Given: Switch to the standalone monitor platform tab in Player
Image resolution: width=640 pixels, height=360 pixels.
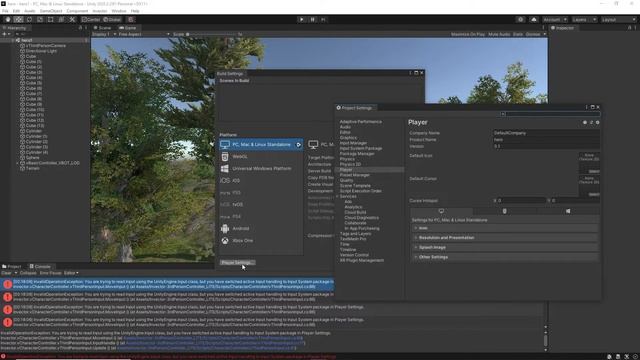Looking at the screenshot, I should 441,211.
